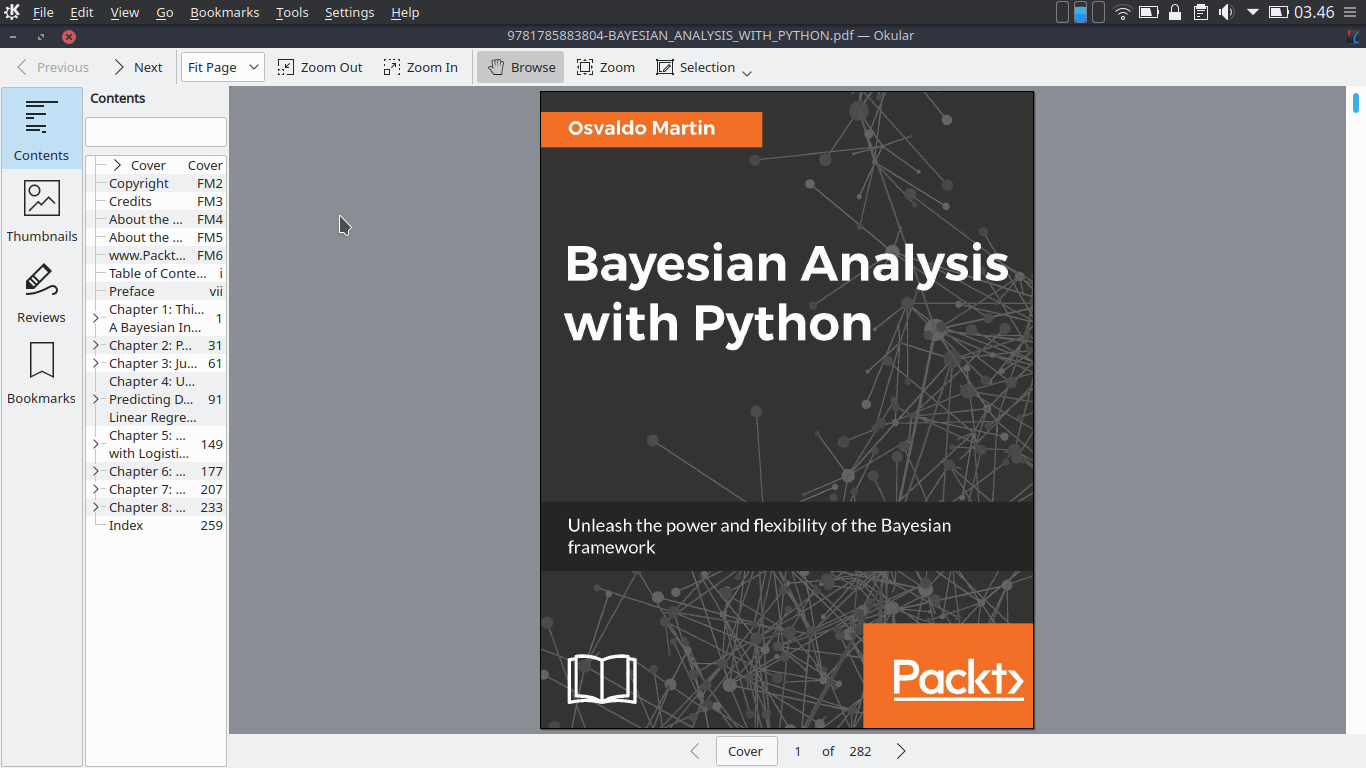The width and height of the screenshot is (1366, 768).
Task: Expand Chapter 5 in contents tree
Action: [x=96, y=444]
